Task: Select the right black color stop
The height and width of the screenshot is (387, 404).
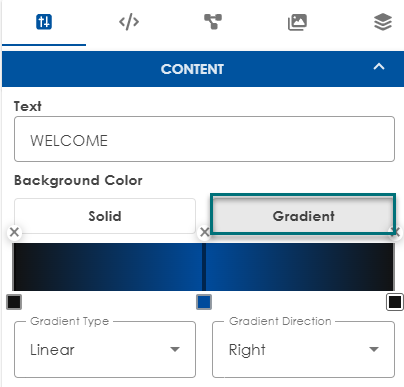Action: (x=395, y=302)
